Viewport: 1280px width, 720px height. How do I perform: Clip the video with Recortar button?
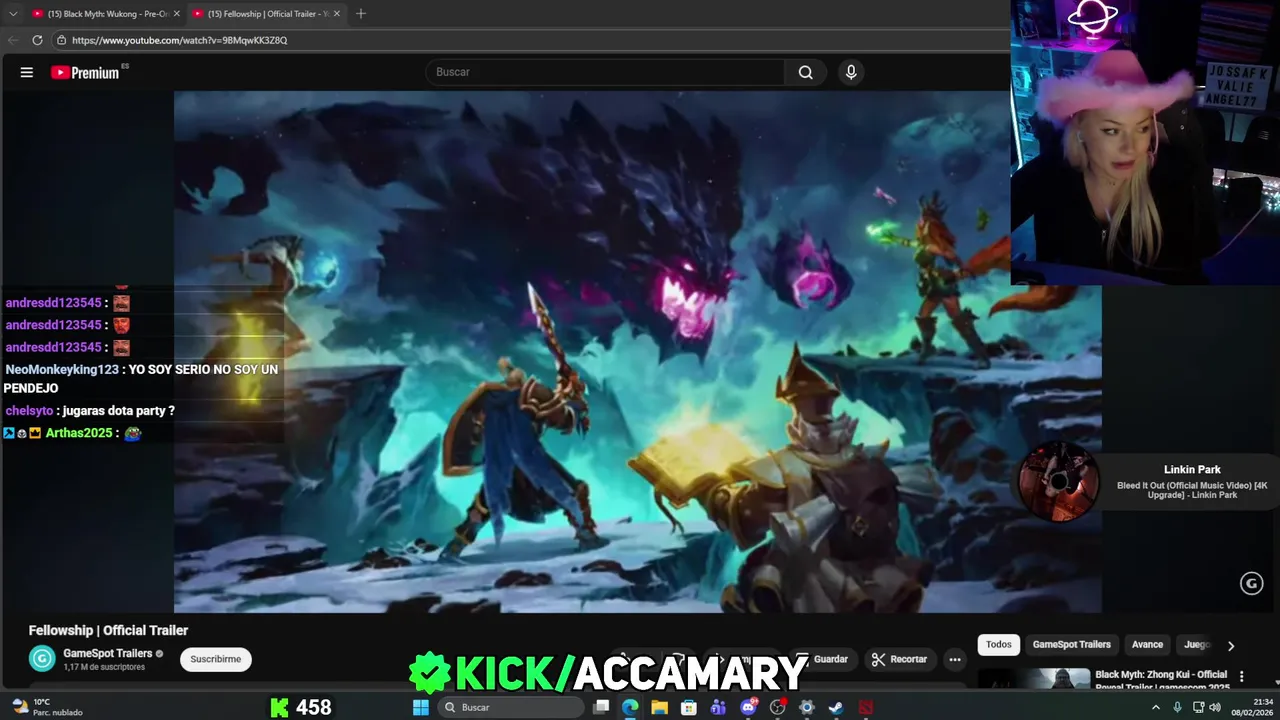(899, 659)
